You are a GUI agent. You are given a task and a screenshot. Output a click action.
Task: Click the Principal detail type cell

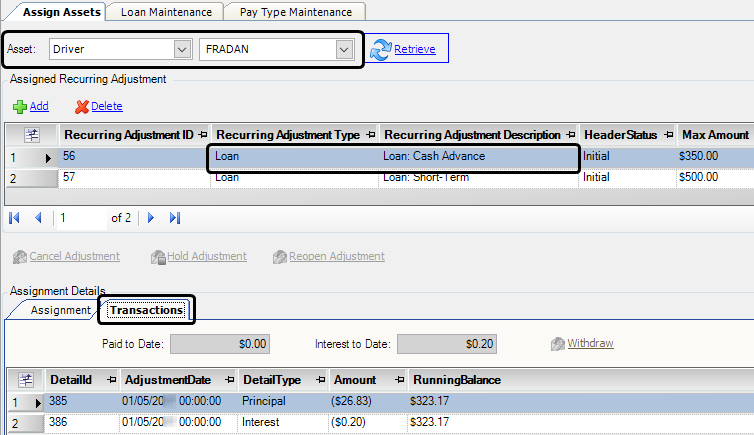tap(283, 401)
